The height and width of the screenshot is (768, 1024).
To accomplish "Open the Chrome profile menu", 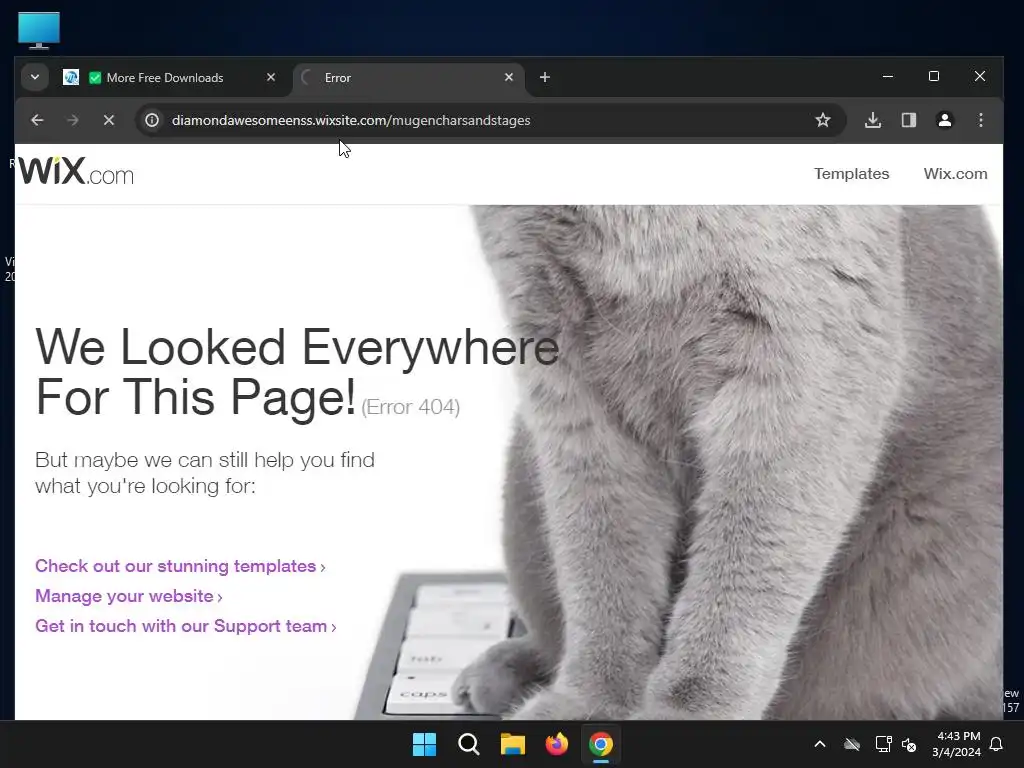I will click(944, 120).
